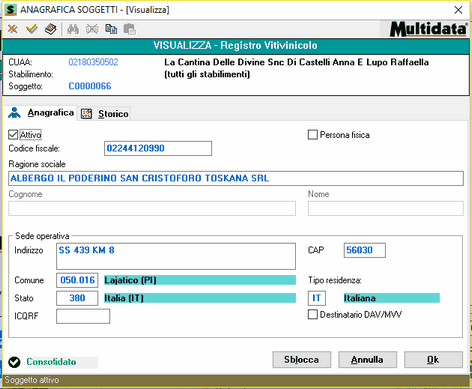The image size is (472, 389).
Task: Click the empty Nome field
Action: 386,208
